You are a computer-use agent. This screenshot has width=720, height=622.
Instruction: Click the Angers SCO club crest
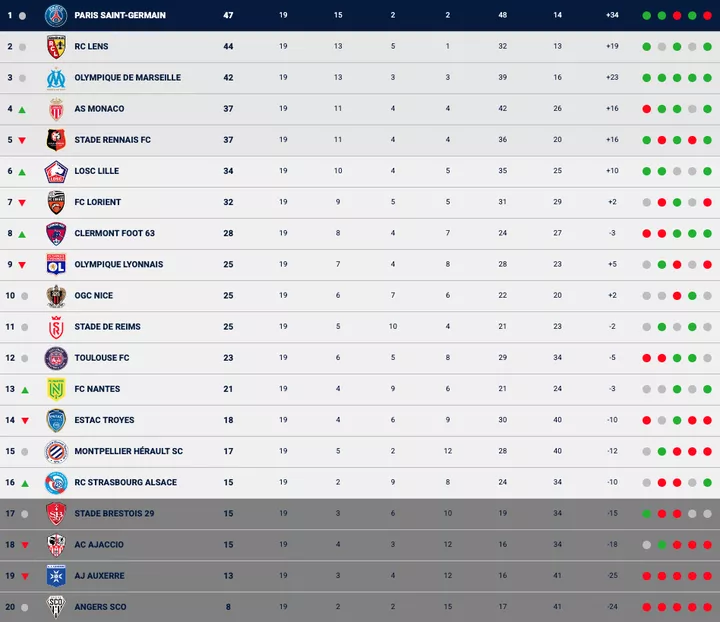tap(56, 607)
